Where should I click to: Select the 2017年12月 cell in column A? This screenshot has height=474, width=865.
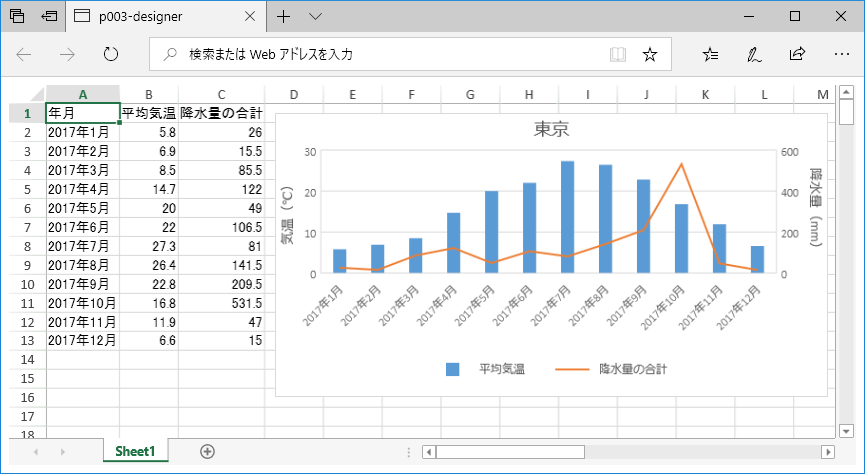(83, 340)
